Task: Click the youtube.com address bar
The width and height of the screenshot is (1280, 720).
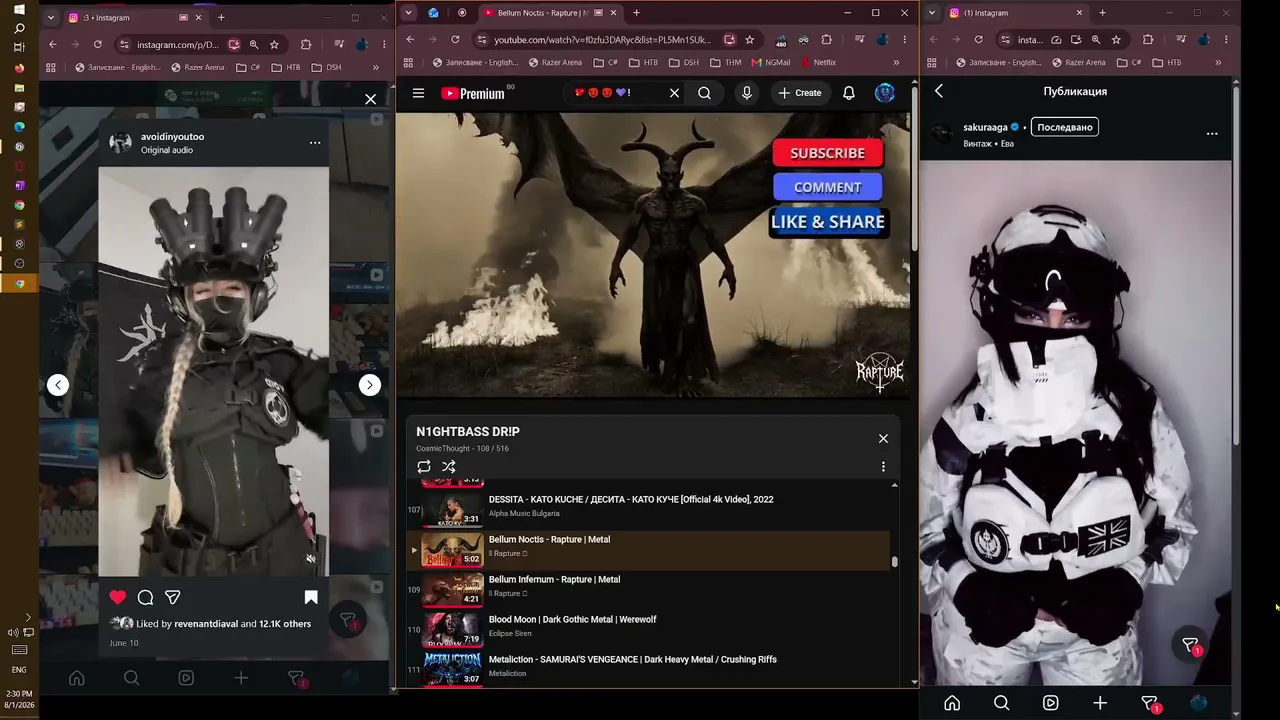Action: tap(602, 40)
